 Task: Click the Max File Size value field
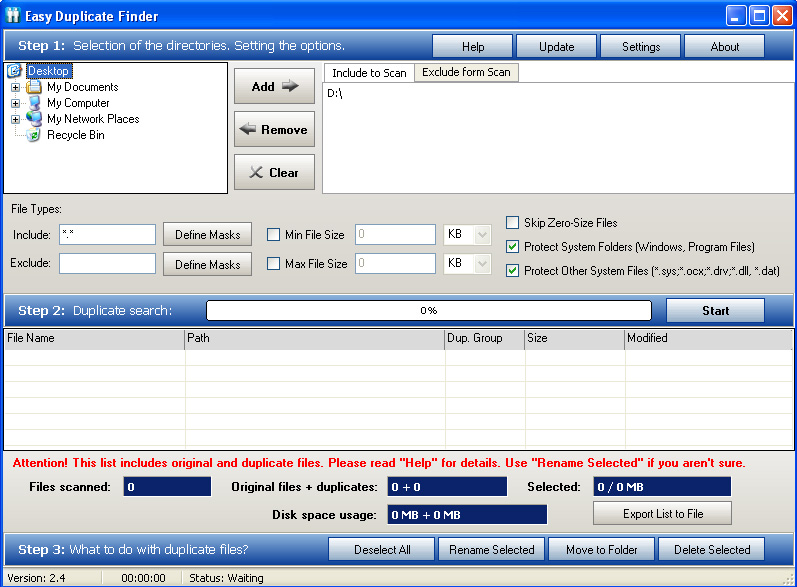(x=395, y=263)
